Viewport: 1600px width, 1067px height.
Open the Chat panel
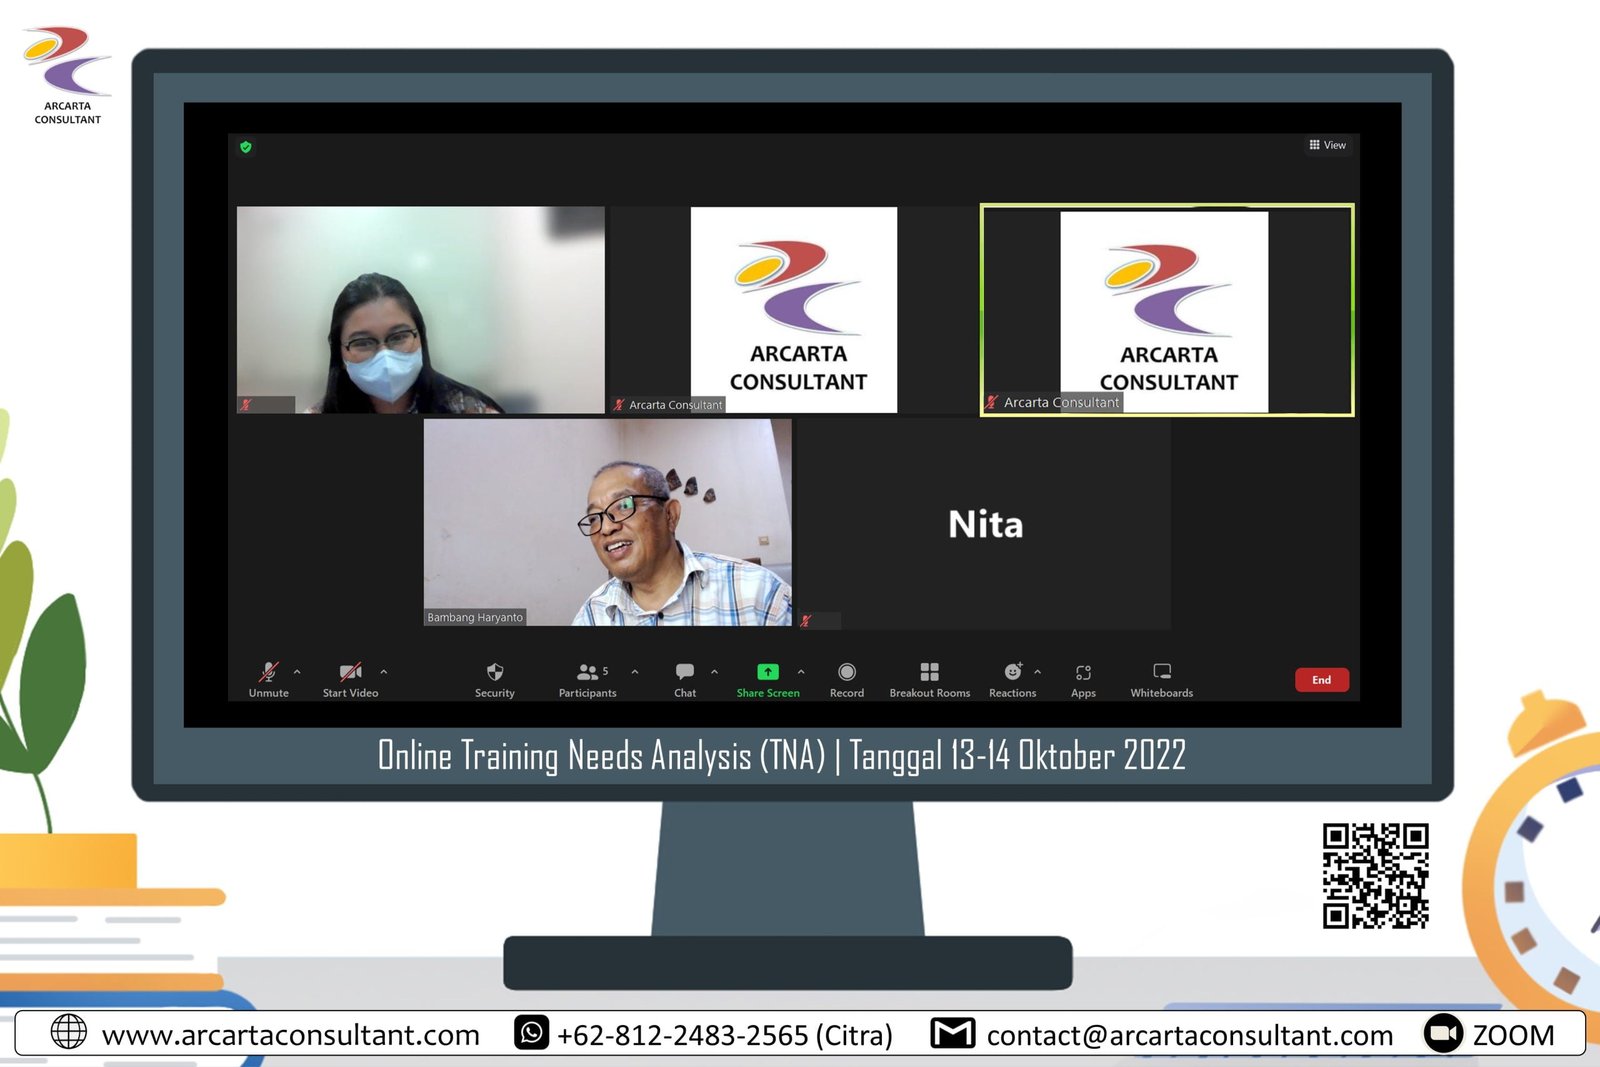(x=685, y=672)
